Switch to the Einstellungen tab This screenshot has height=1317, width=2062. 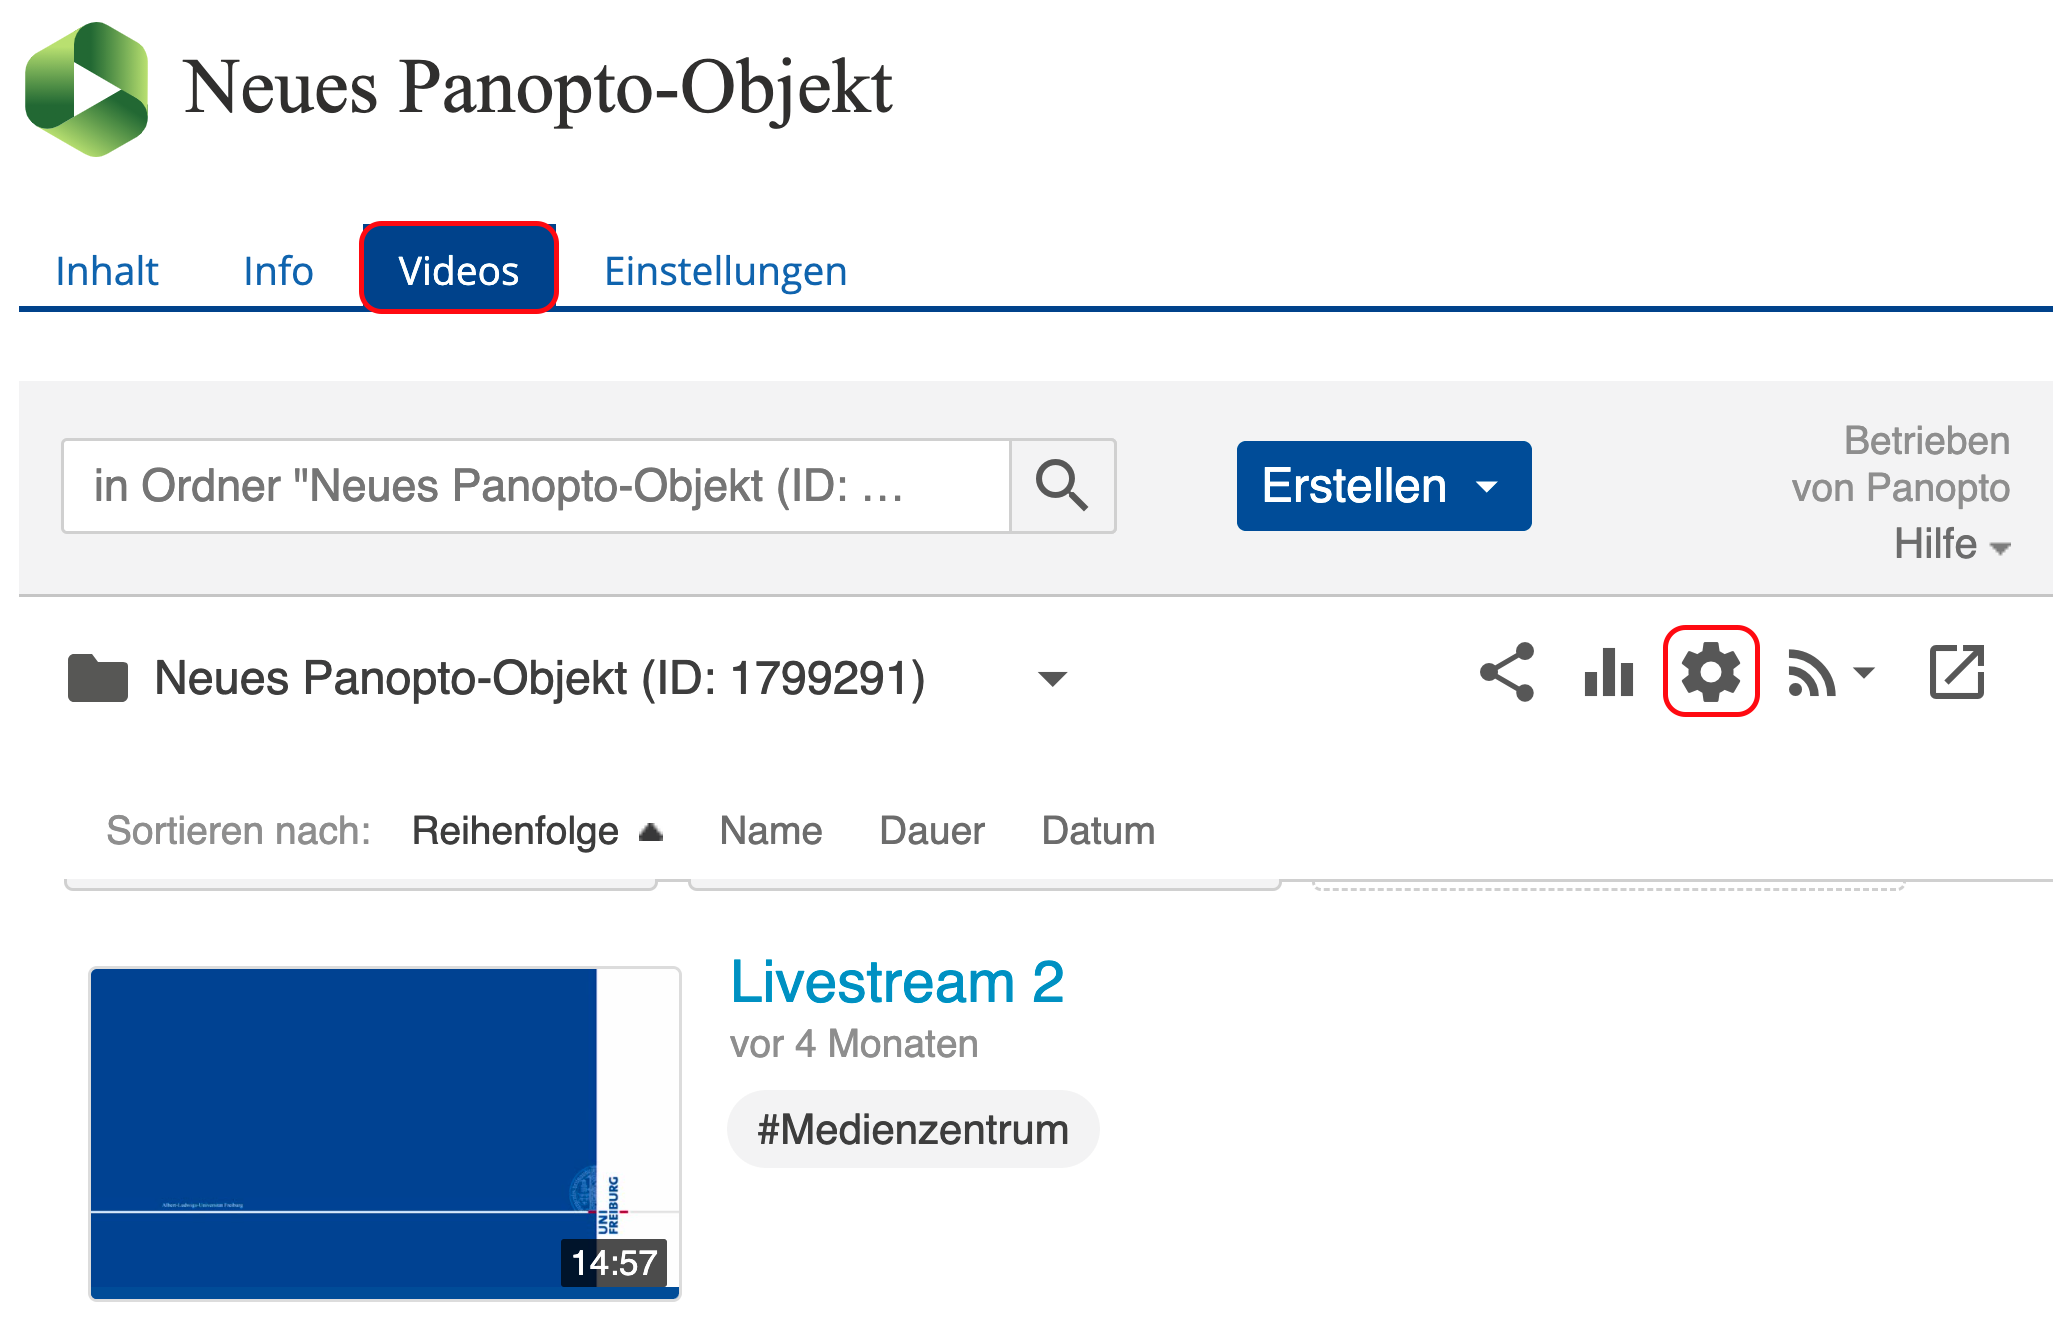(725, 271)
